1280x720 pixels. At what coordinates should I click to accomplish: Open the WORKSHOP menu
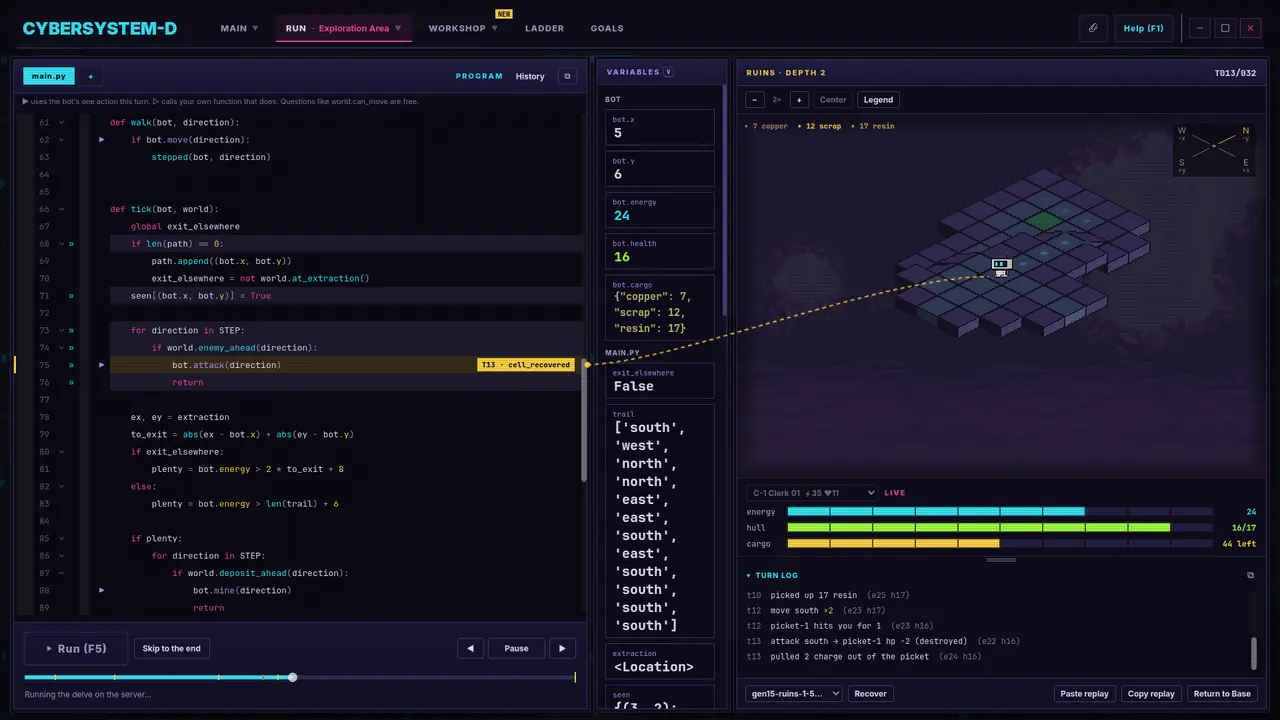tap(464, 28)
